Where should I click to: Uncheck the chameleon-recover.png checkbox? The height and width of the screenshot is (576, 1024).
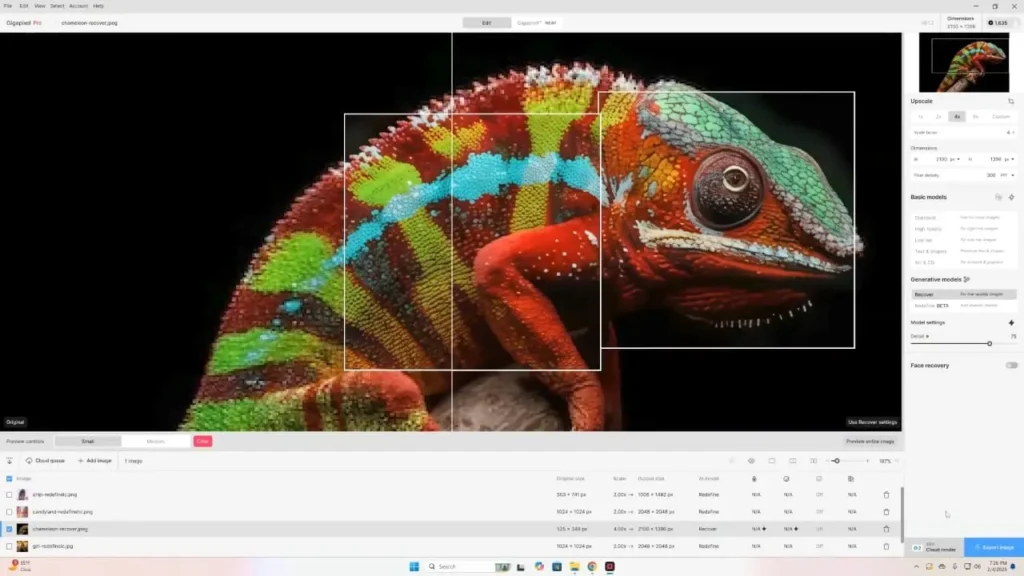coord(10,528)
